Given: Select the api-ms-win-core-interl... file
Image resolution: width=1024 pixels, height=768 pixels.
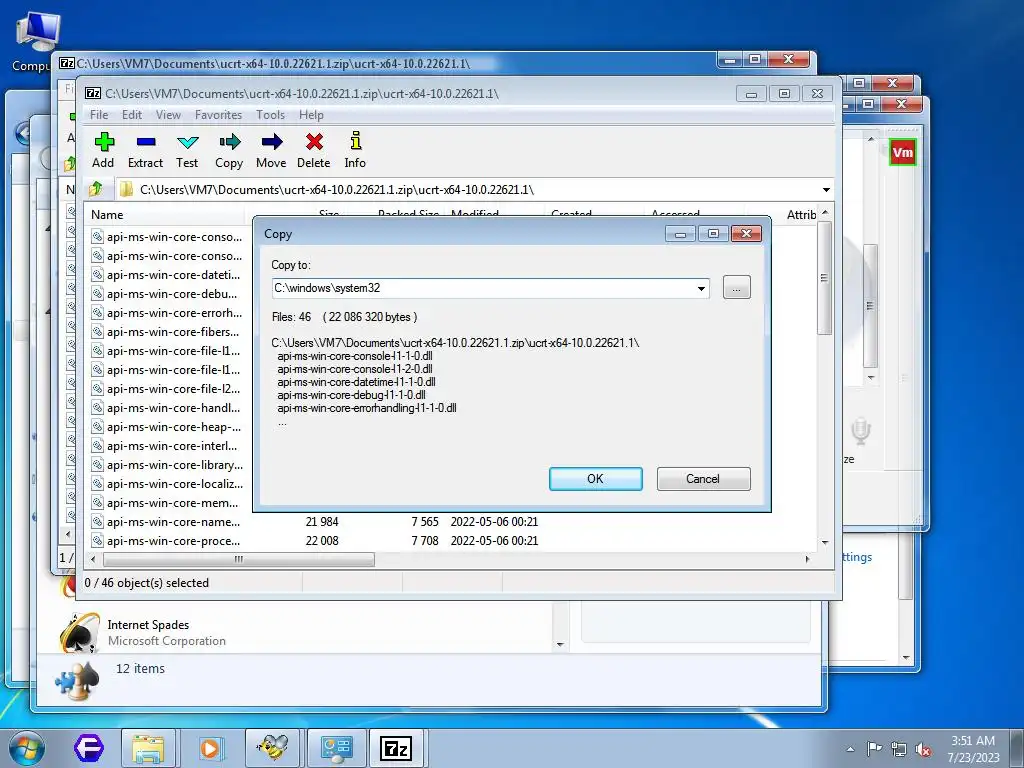Looking at the screenshot, I should (165, 445).
